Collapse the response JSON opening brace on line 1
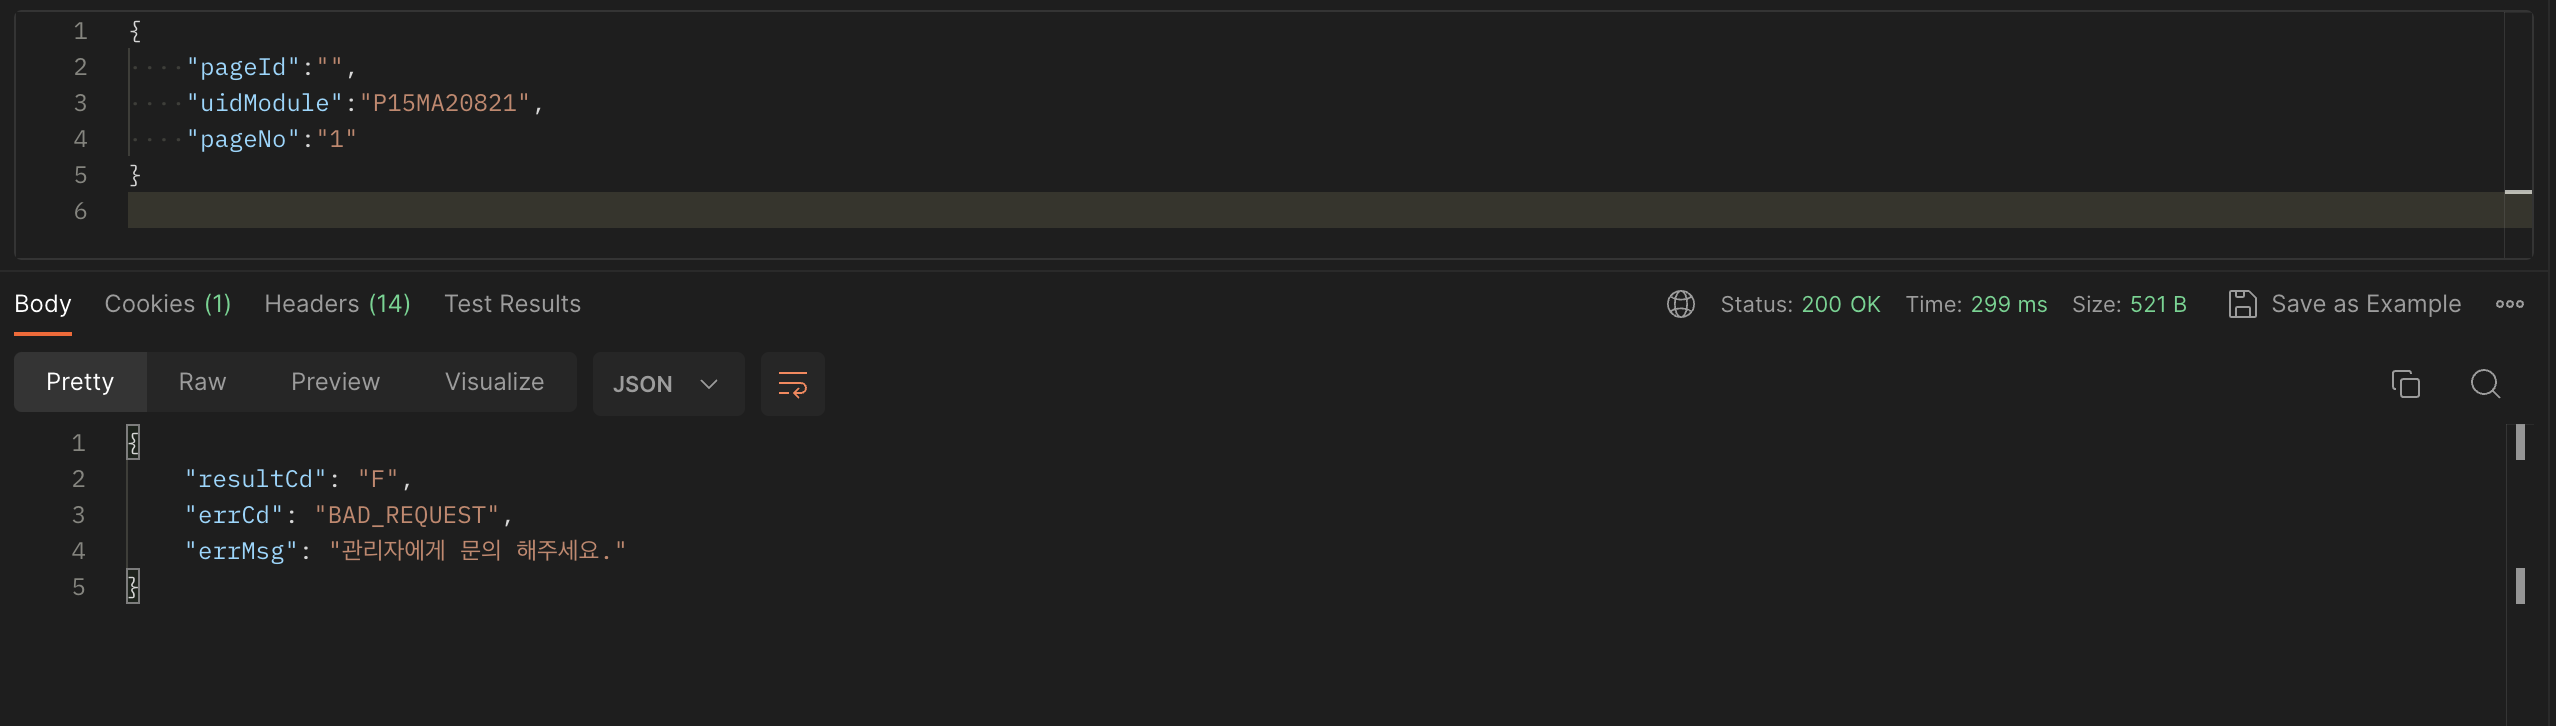 (133, 442)
